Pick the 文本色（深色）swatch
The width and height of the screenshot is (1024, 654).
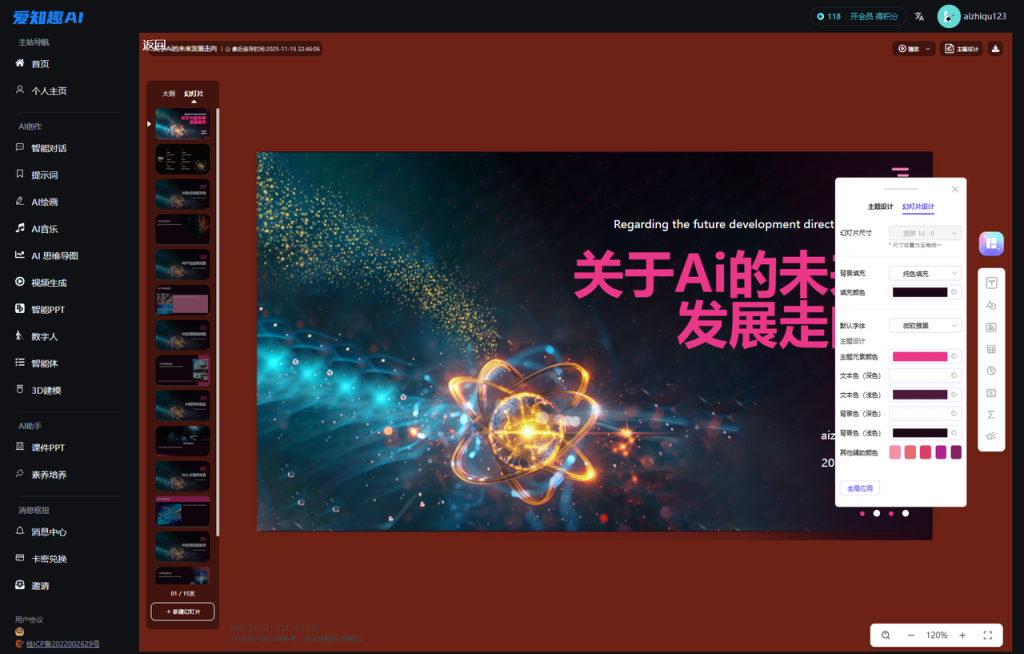[920, 375]
